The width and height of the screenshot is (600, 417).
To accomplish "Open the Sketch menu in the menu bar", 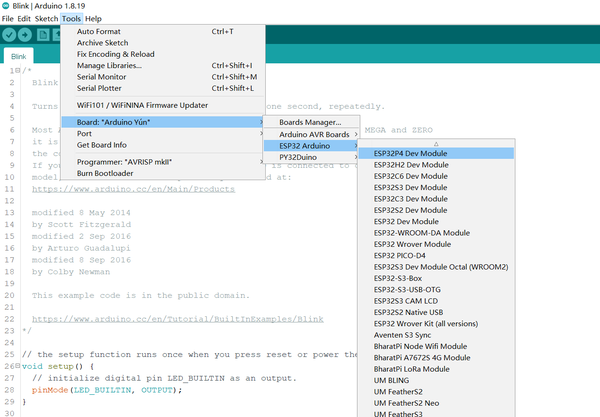I will pyautogui.click(x=45, y=18).
